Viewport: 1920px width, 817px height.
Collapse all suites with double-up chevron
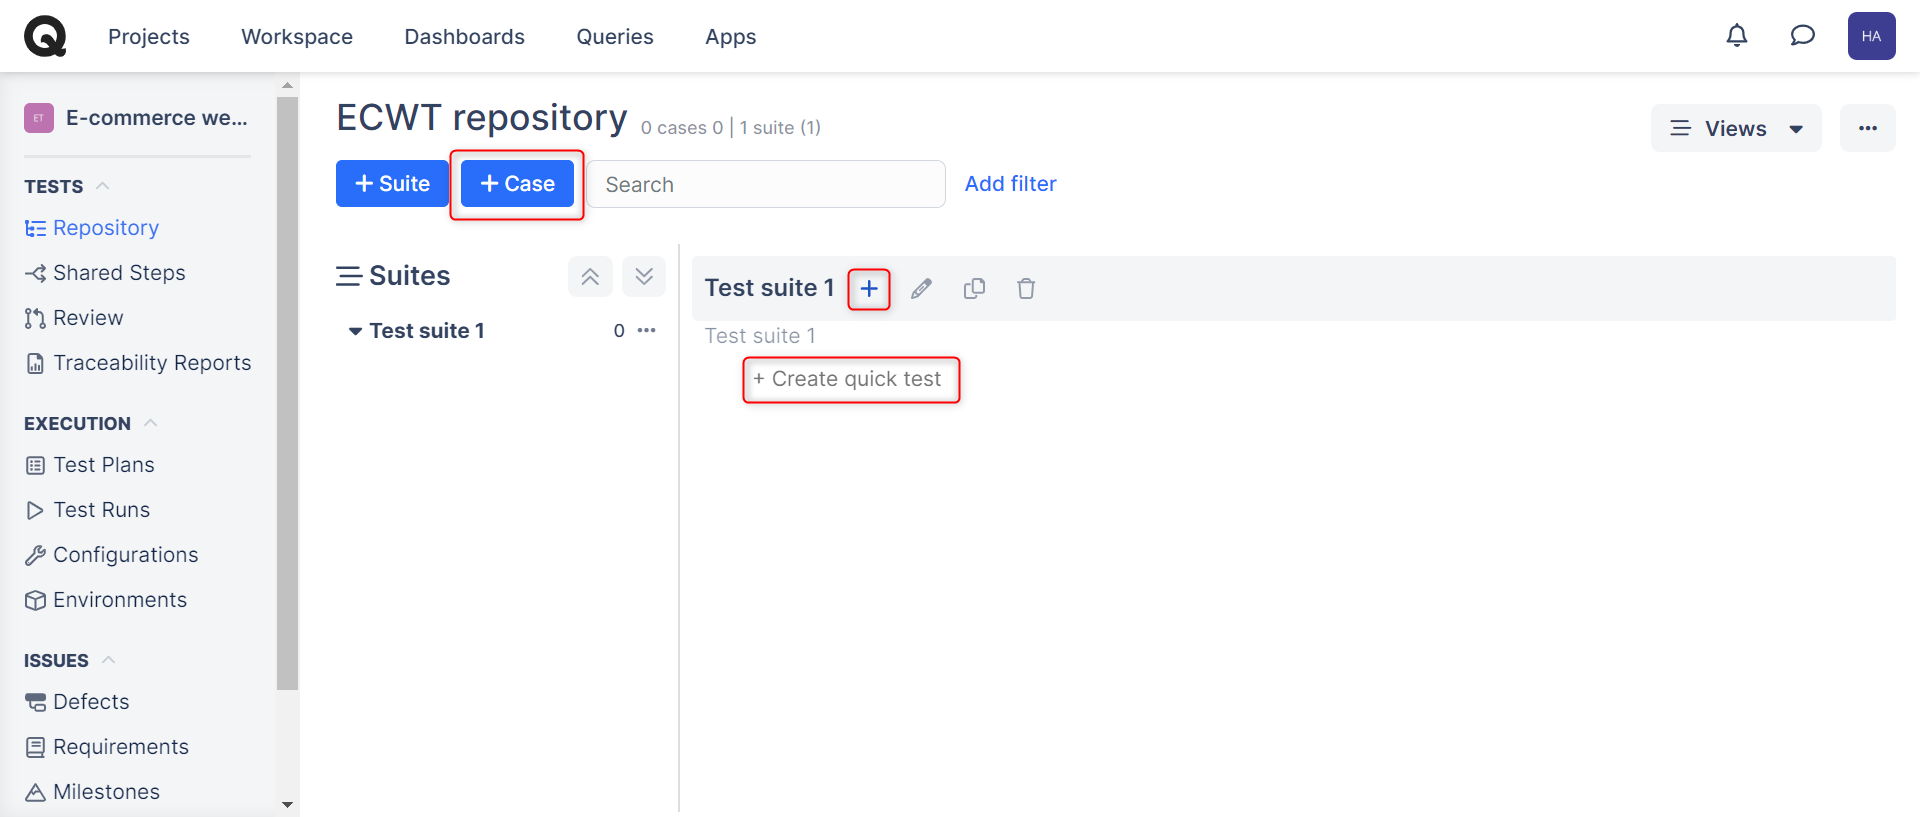point(590,277)
